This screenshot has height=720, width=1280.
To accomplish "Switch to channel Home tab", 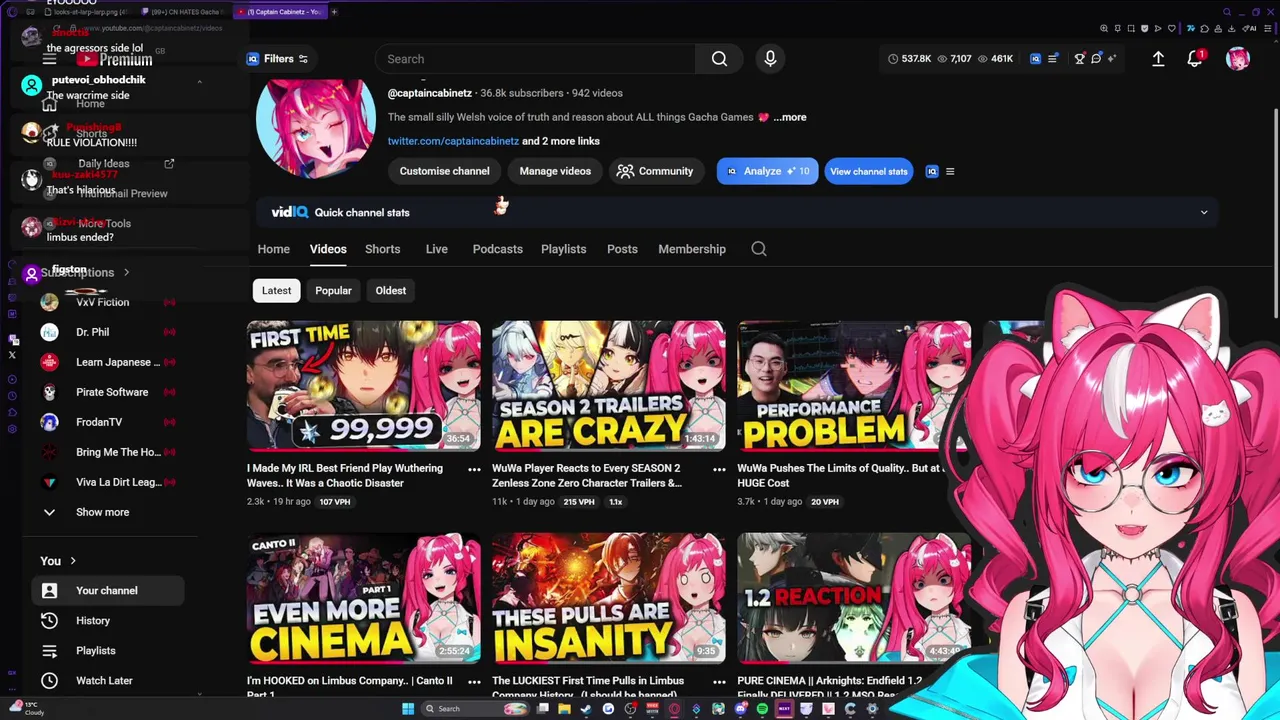I will coord(274,249).
